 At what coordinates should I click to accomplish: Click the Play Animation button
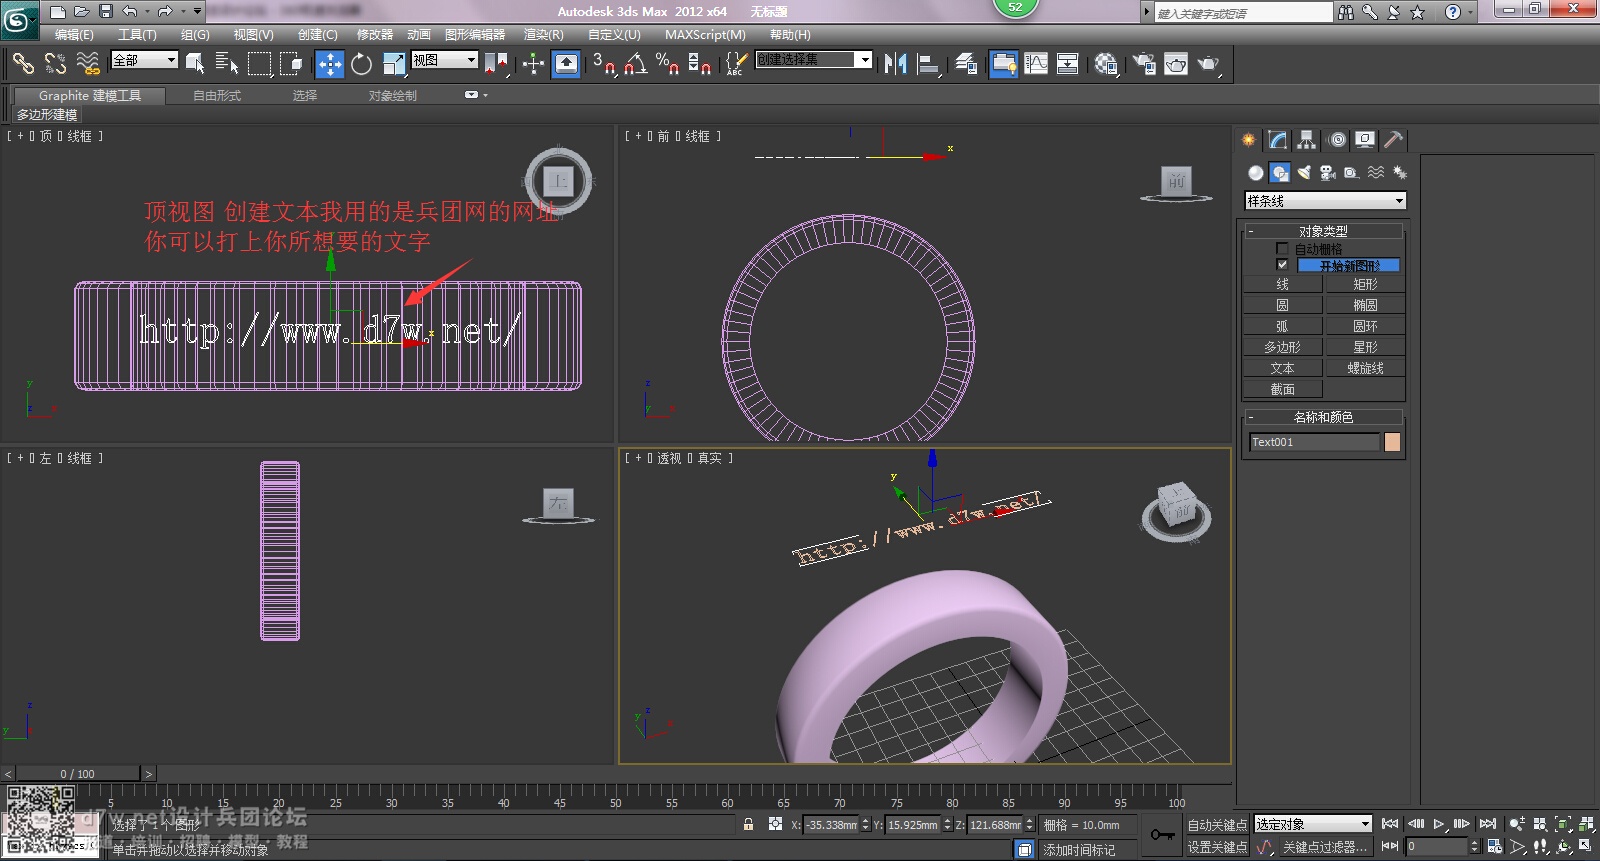pyautogui.click(x=1438, y=824)
